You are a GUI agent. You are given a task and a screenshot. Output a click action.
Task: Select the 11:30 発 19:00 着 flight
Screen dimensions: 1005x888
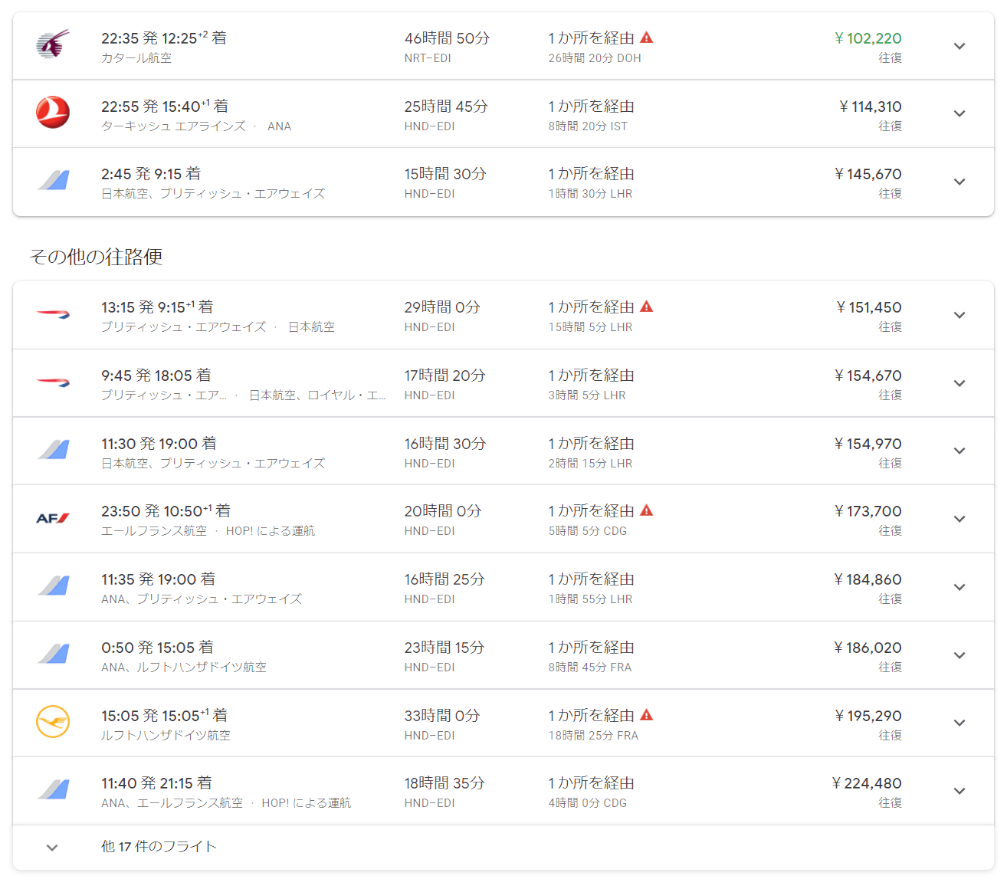(158, 443)
